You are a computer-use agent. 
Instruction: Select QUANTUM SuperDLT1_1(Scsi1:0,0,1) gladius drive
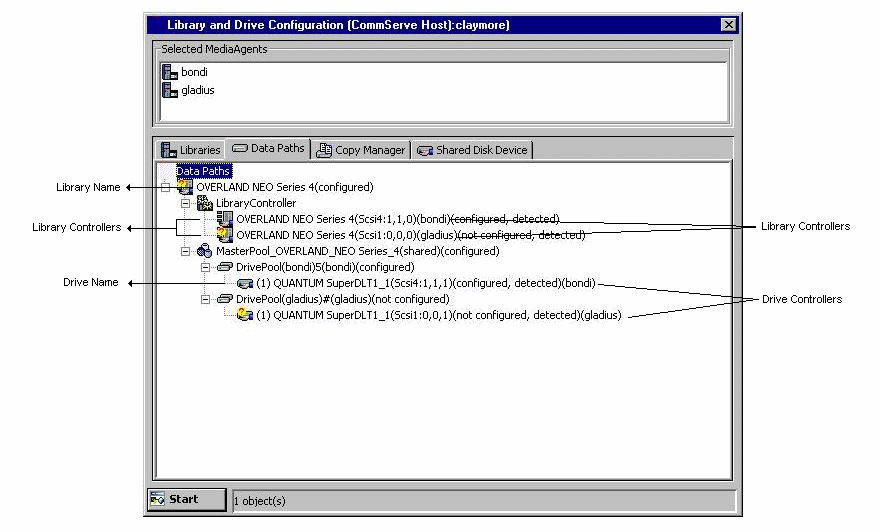pyautogui.click(x=439, y=315)
